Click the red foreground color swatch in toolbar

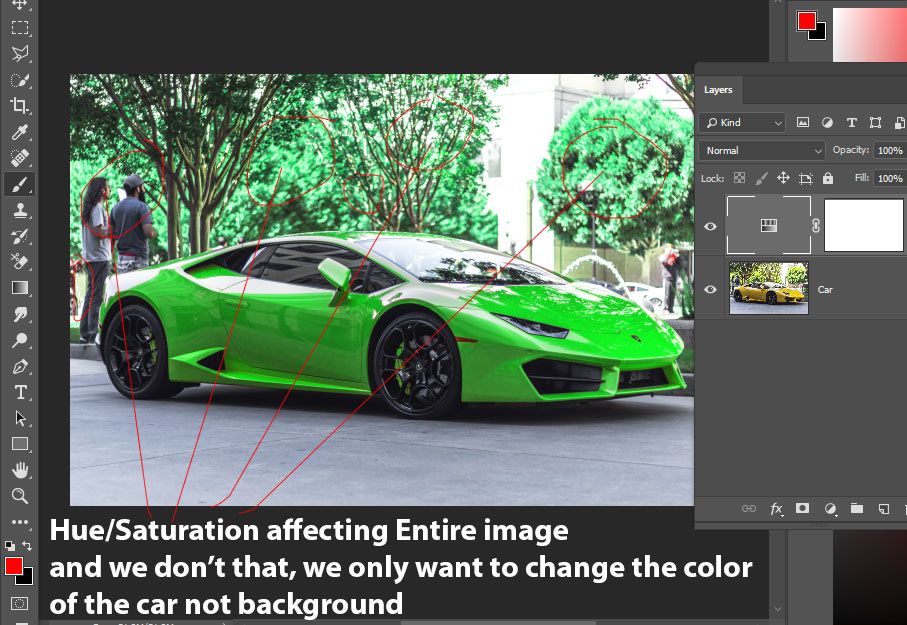point(14,566)
